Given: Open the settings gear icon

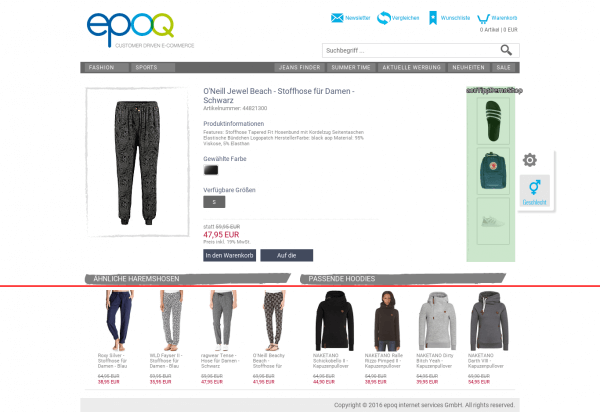Looking at the screenshot, I should [530, 160].
